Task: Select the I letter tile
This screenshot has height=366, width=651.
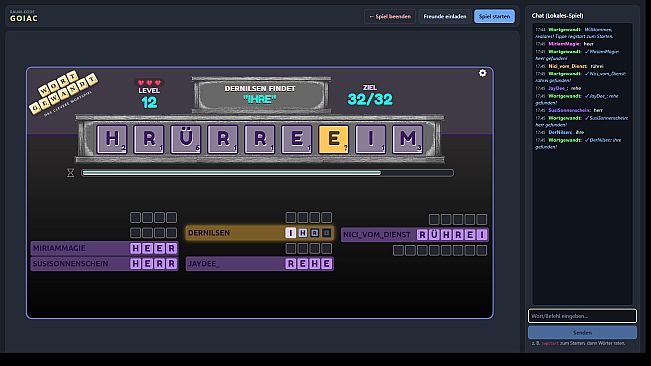Action: coord(370,139)
